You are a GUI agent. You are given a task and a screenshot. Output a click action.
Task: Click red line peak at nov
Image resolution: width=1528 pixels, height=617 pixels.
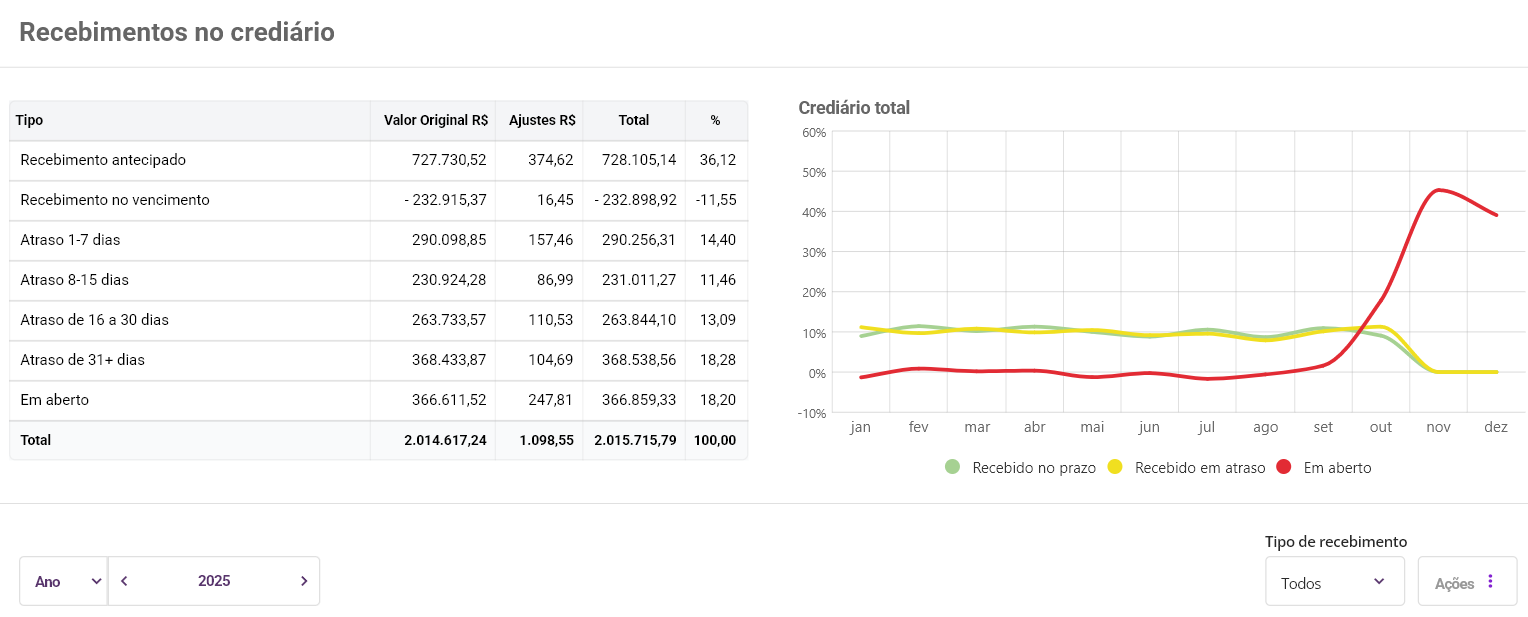click(1438, 190)
